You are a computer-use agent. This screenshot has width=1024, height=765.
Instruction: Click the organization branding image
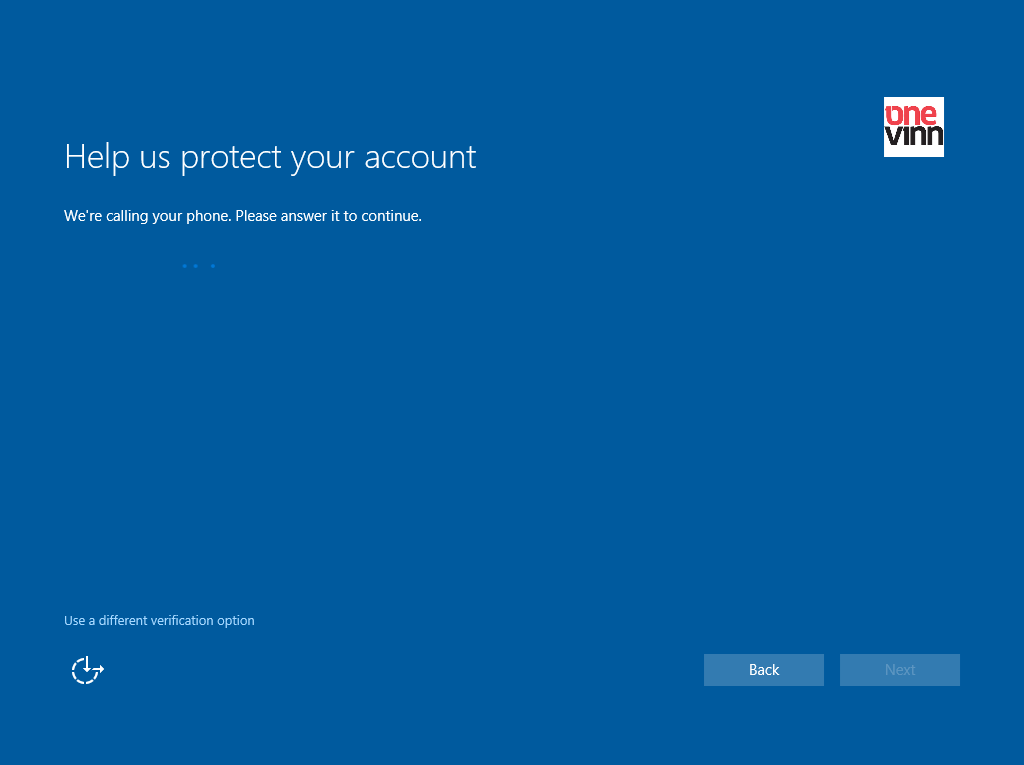pyautogui.click(x=913, y=127)
